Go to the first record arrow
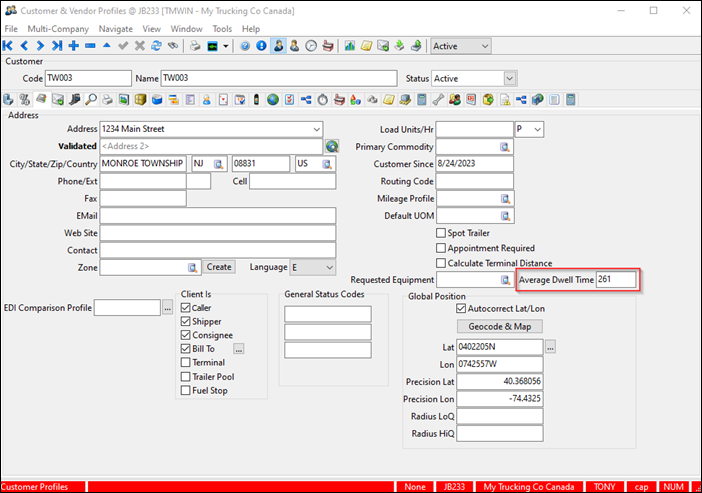Screen dimensions: 702x493 point(9,46)
